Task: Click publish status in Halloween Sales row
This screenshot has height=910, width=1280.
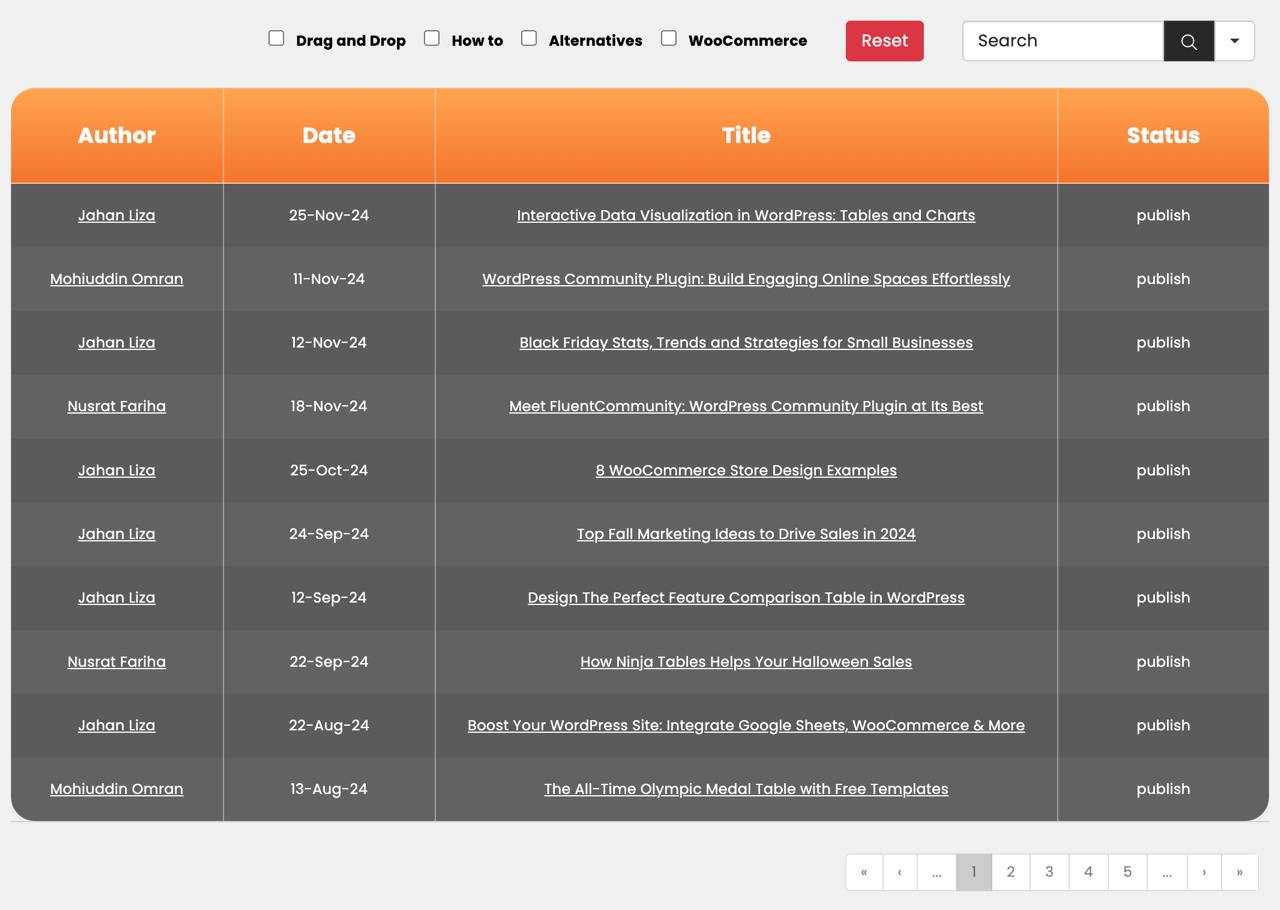Action: pos(1163,661)
